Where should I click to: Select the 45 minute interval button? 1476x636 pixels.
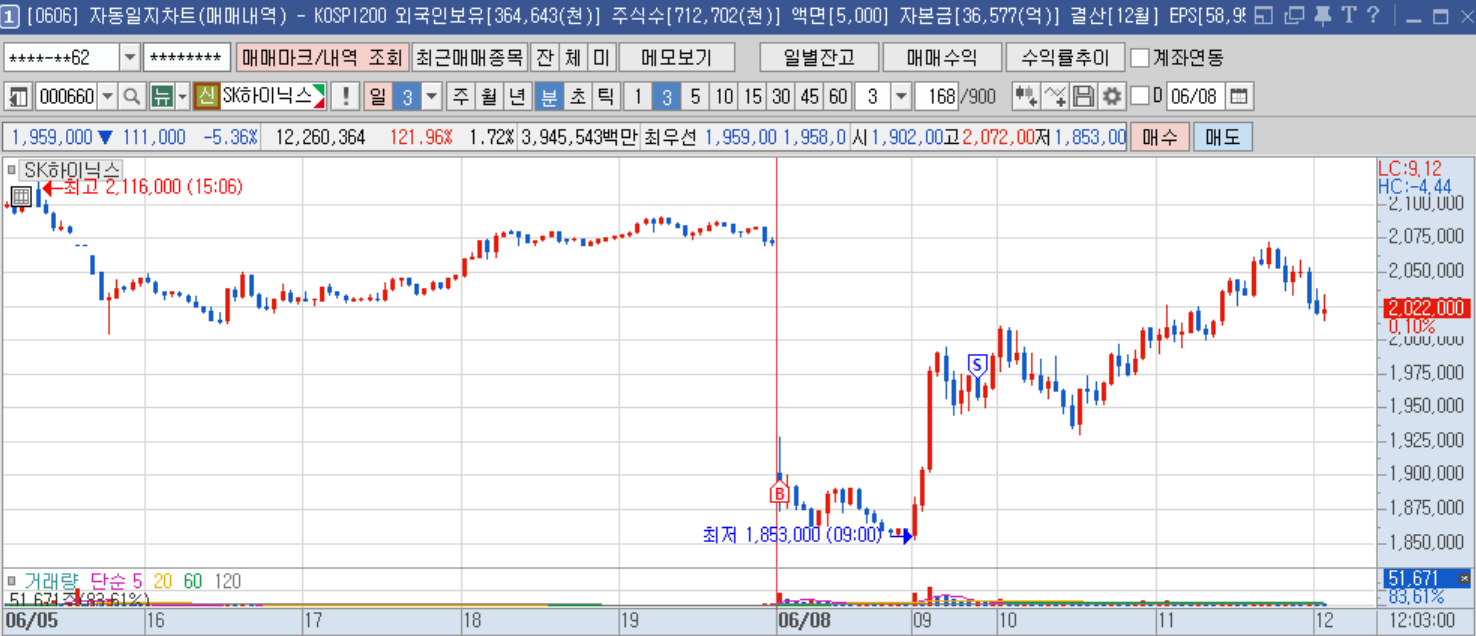(x=810, y=97)
